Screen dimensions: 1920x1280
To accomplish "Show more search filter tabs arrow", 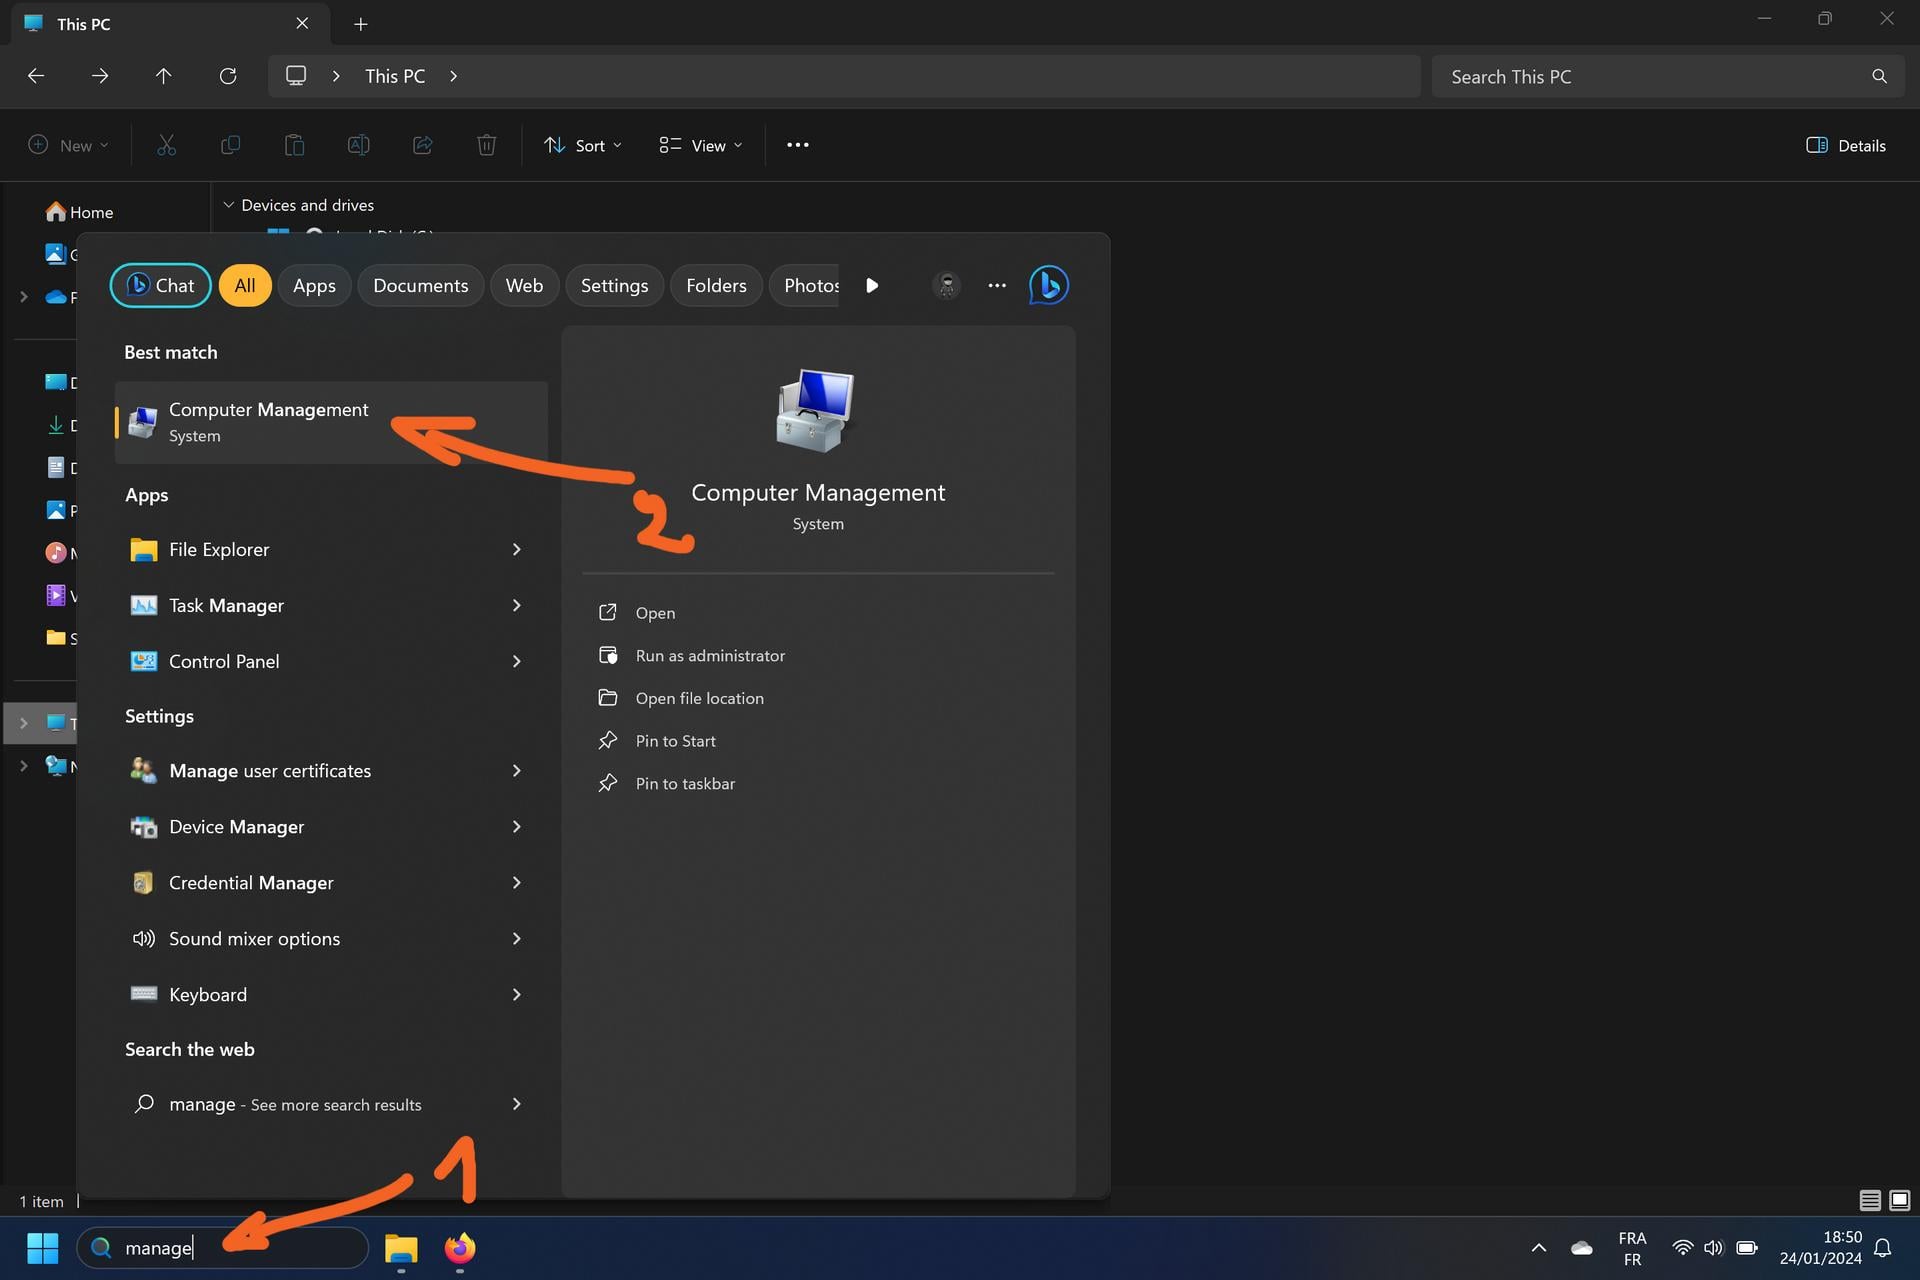I will pyautogui.click(x=872, y=285).
